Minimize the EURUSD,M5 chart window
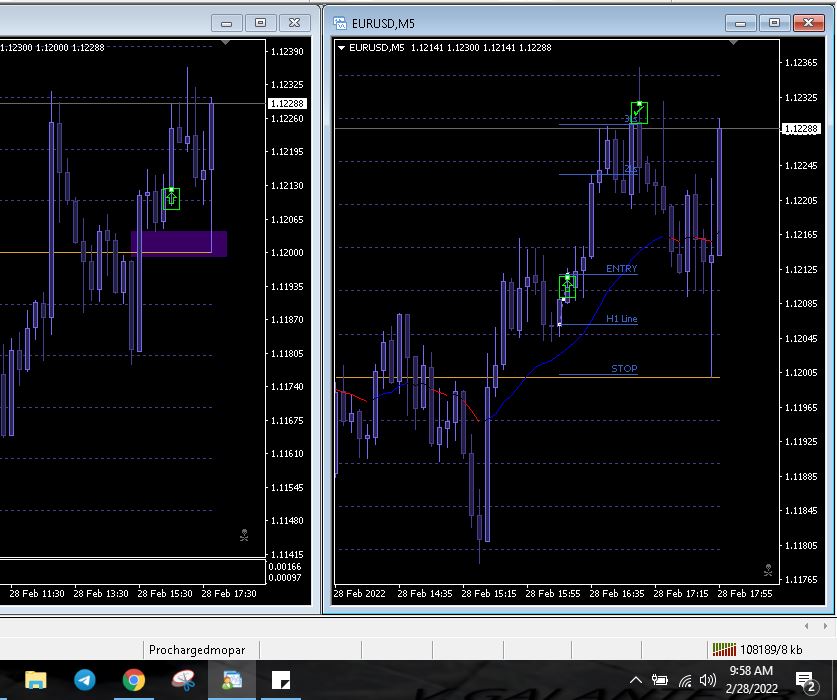Image resolution: width=837 pixels, height=700 pixels. pos(740,23)
